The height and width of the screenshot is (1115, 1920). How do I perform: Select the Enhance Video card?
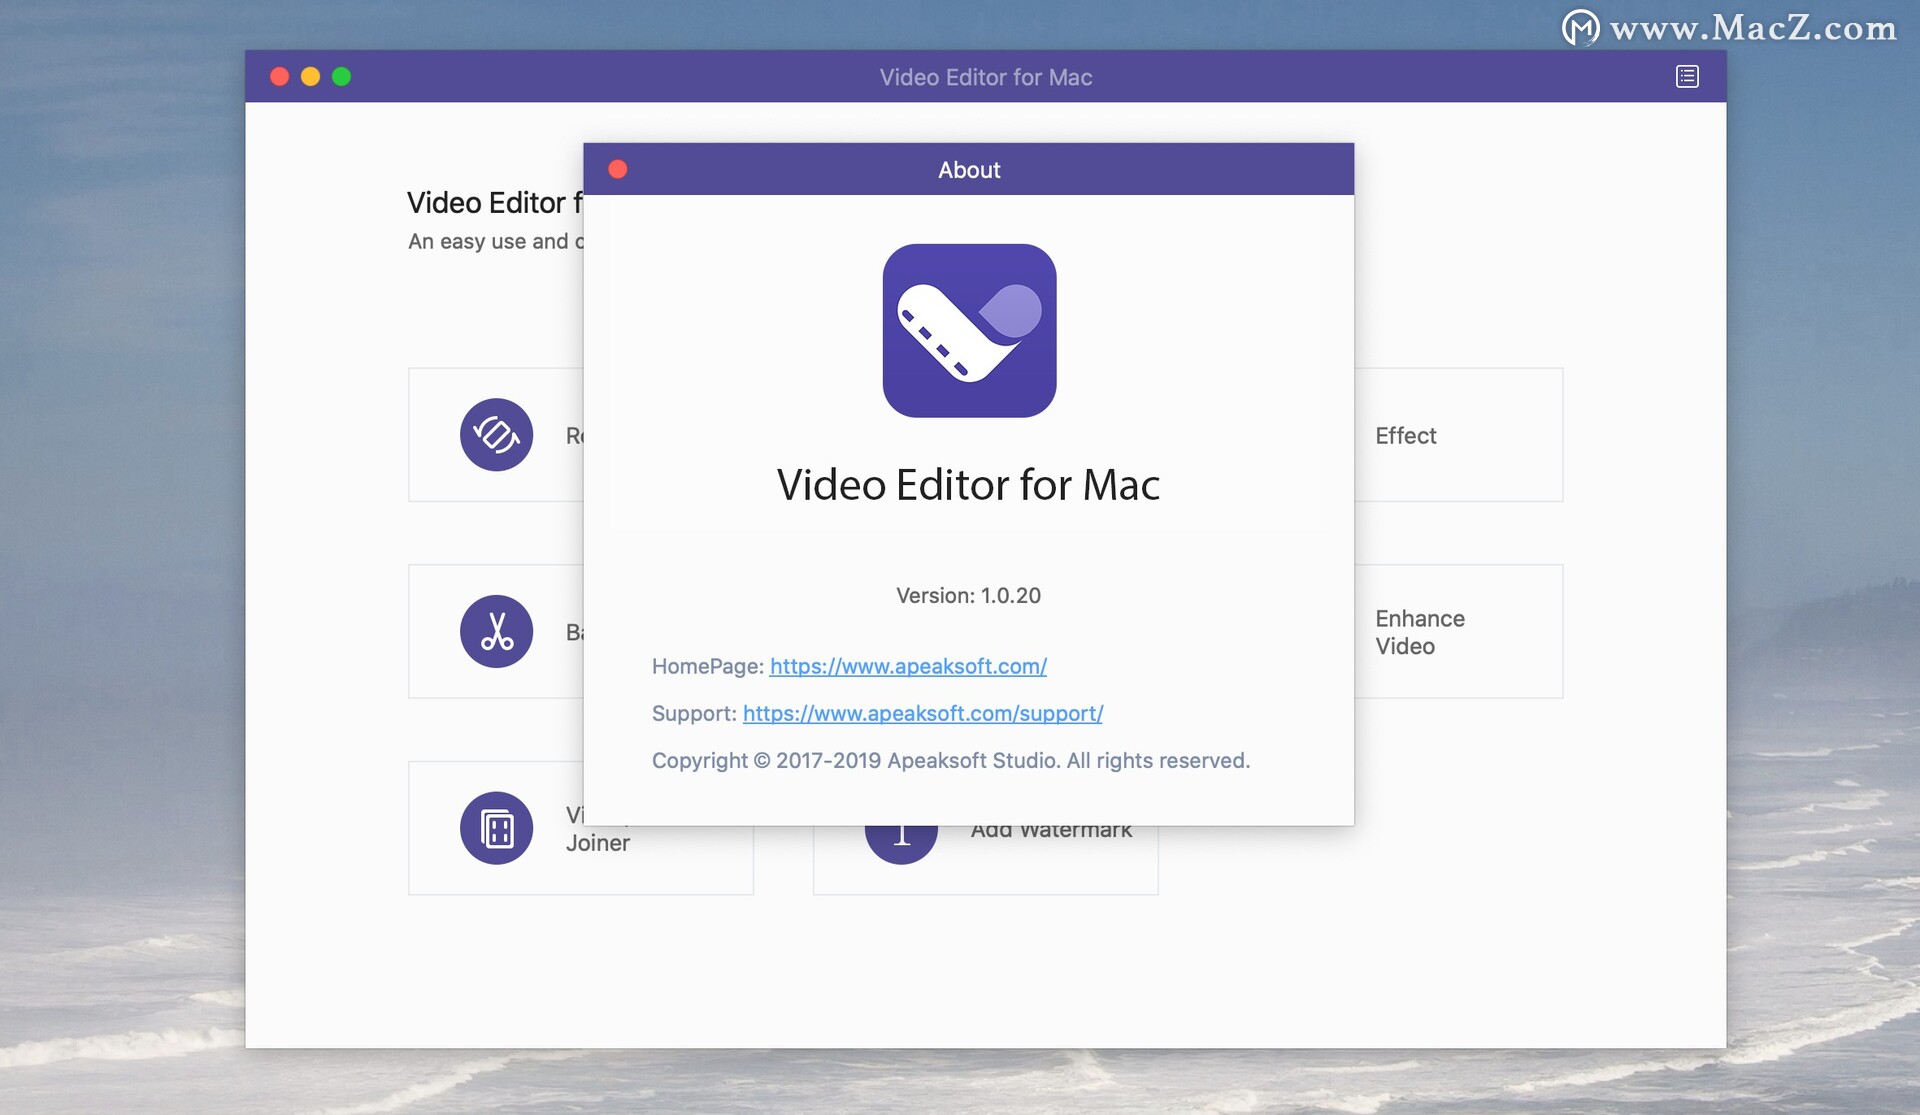coord(1458,632)
